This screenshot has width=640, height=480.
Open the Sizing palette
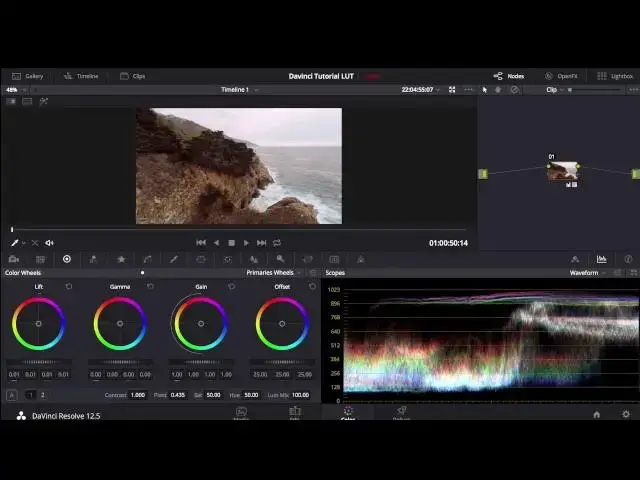point(308,259)
